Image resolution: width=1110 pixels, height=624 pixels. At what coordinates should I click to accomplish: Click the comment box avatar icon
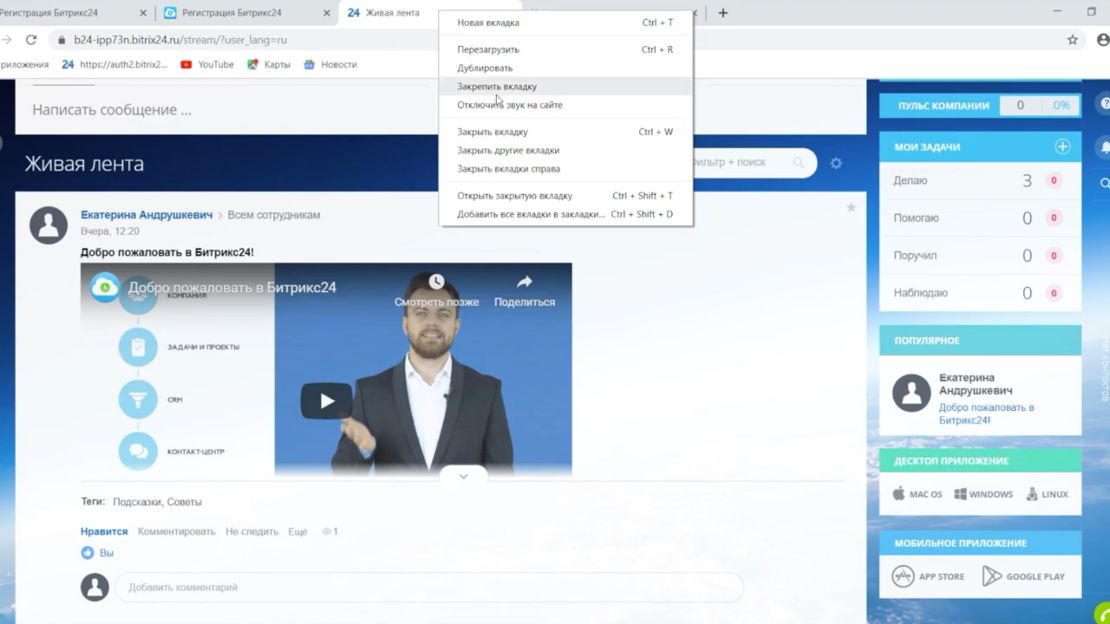click(94, 587)
